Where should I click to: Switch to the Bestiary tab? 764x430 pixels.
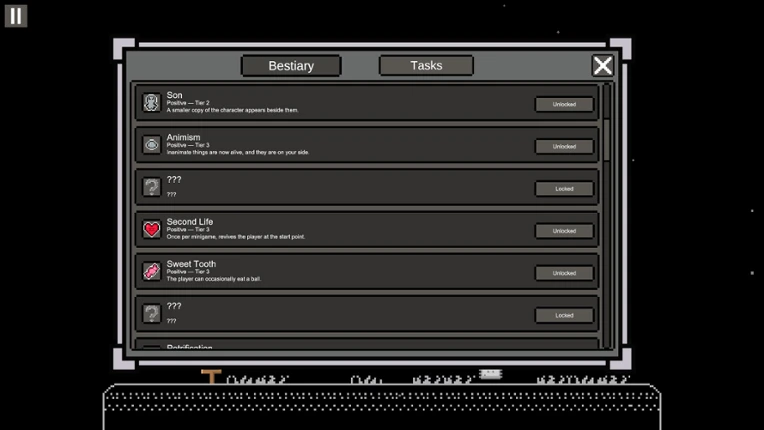(x=291, y=66)
